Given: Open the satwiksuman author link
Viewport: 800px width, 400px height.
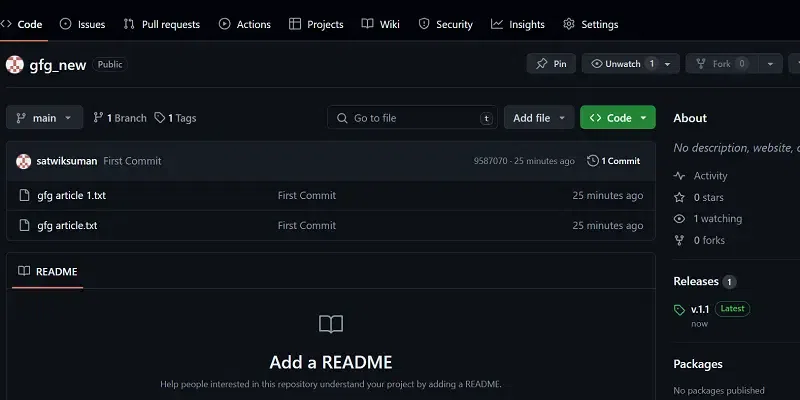Looking at the screenshot, I should (67, 161).
